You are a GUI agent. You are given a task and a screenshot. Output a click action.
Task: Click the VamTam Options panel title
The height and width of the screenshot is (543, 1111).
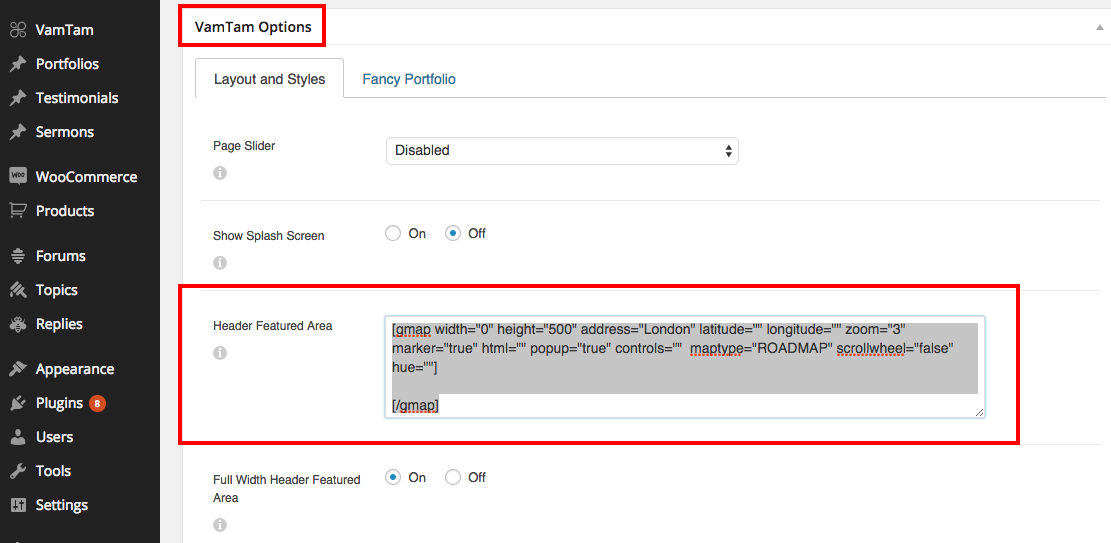point(253,28)
